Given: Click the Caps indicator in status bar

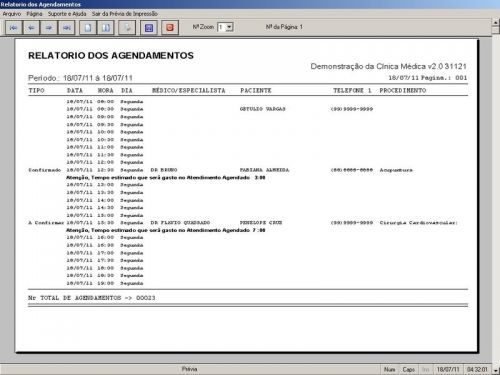Looking at the screenshot, I should 408,369.
